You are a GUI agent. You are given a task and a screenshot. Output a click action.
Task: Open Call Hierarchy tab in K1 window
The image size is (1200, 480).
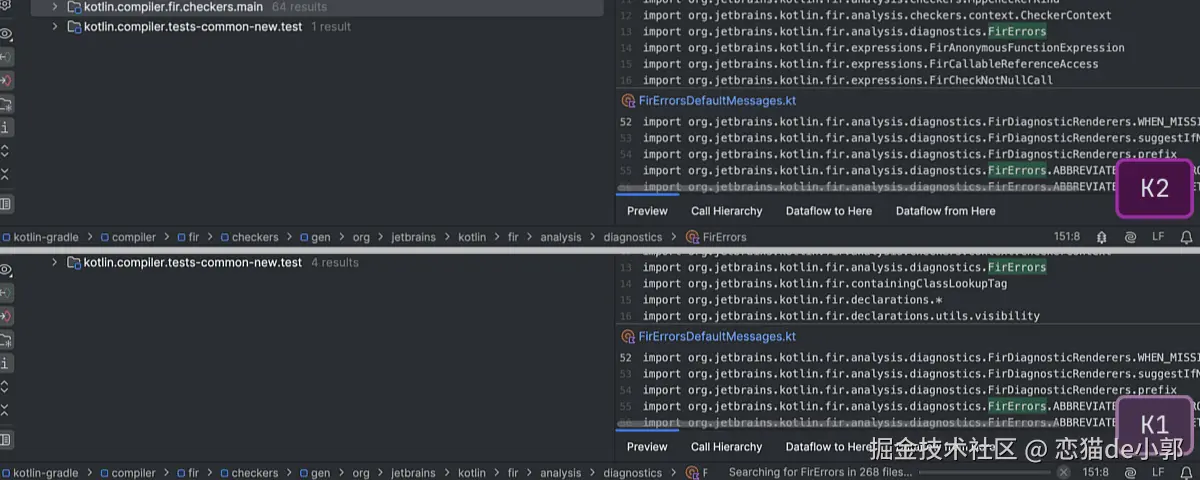point(727,447)
